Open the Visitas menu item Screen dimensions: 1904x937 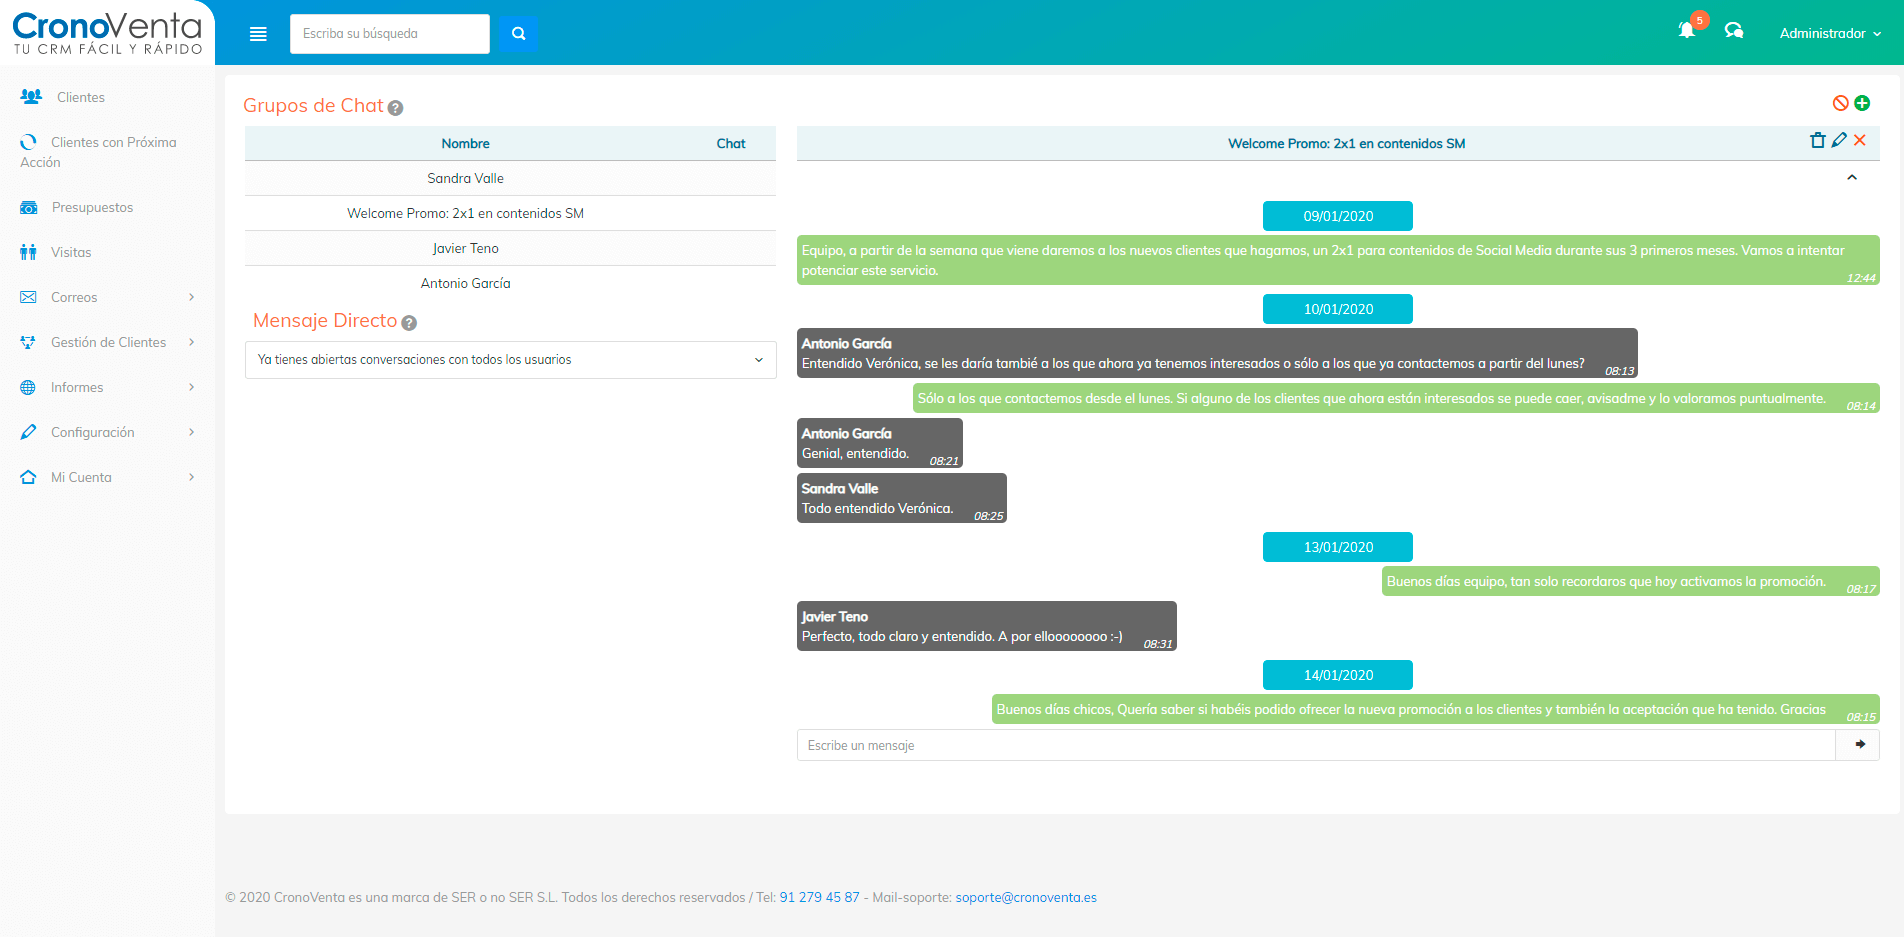(71, 252)
